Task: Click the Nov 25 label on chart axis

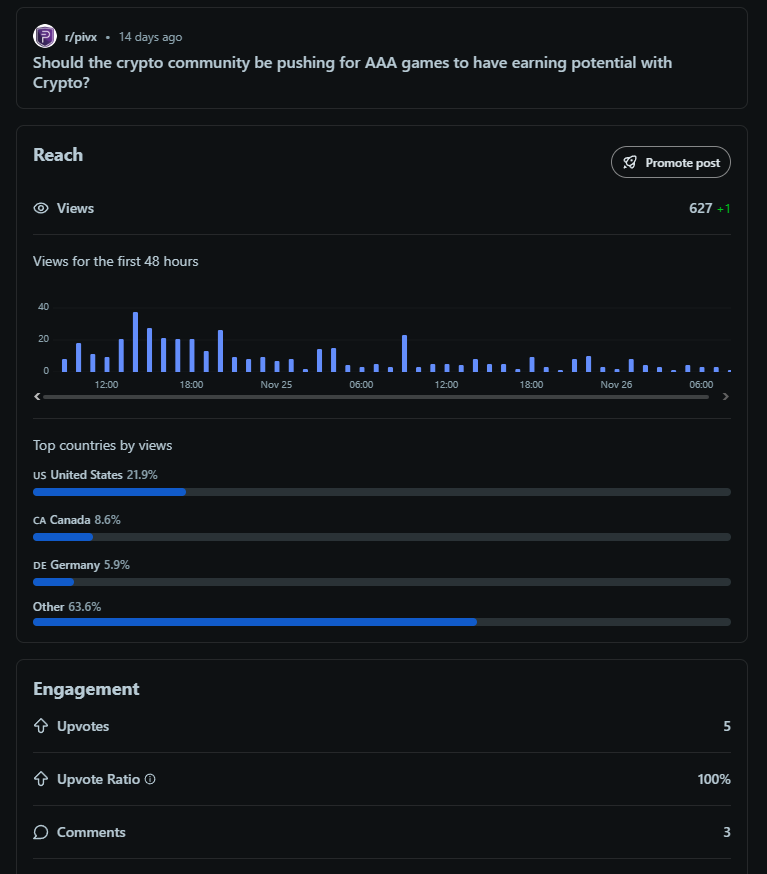Action: pyautogui.click(x=276, y=385)
